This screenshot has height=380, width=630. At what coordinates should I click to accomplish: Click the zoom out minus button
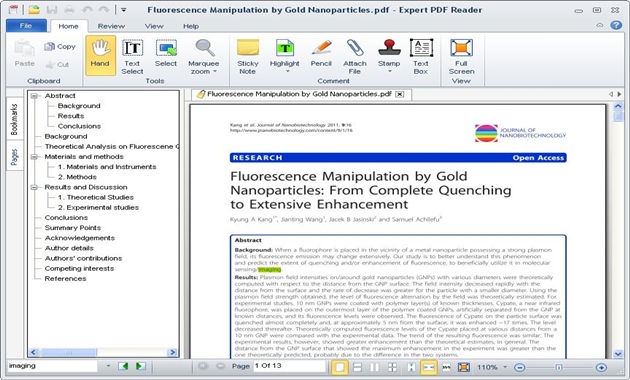[520, 368]
